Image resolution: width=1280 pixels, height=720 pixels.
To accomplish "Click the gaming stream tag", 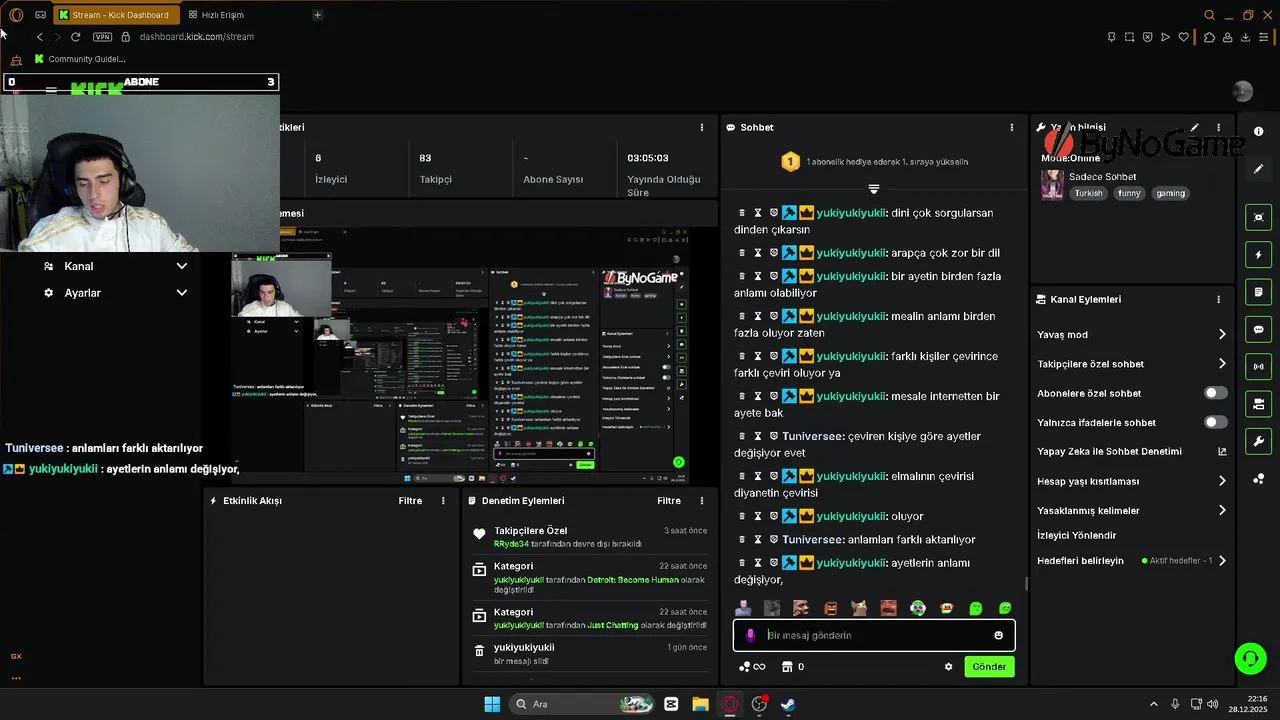I will pos(1170,193).
